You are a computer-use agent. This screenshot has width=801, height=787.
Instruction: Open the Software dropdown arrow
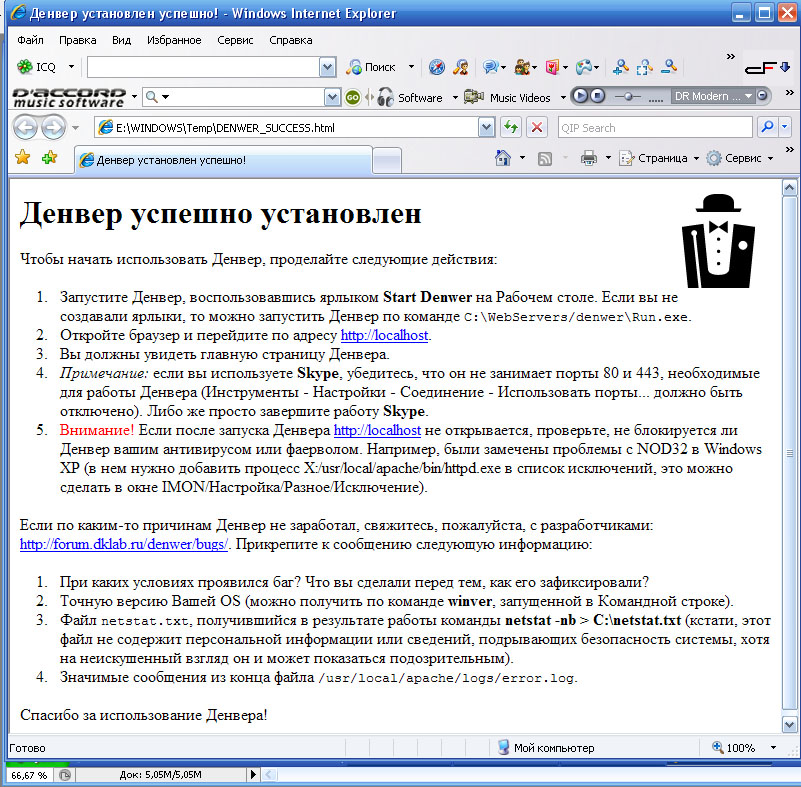pos(455,97)
